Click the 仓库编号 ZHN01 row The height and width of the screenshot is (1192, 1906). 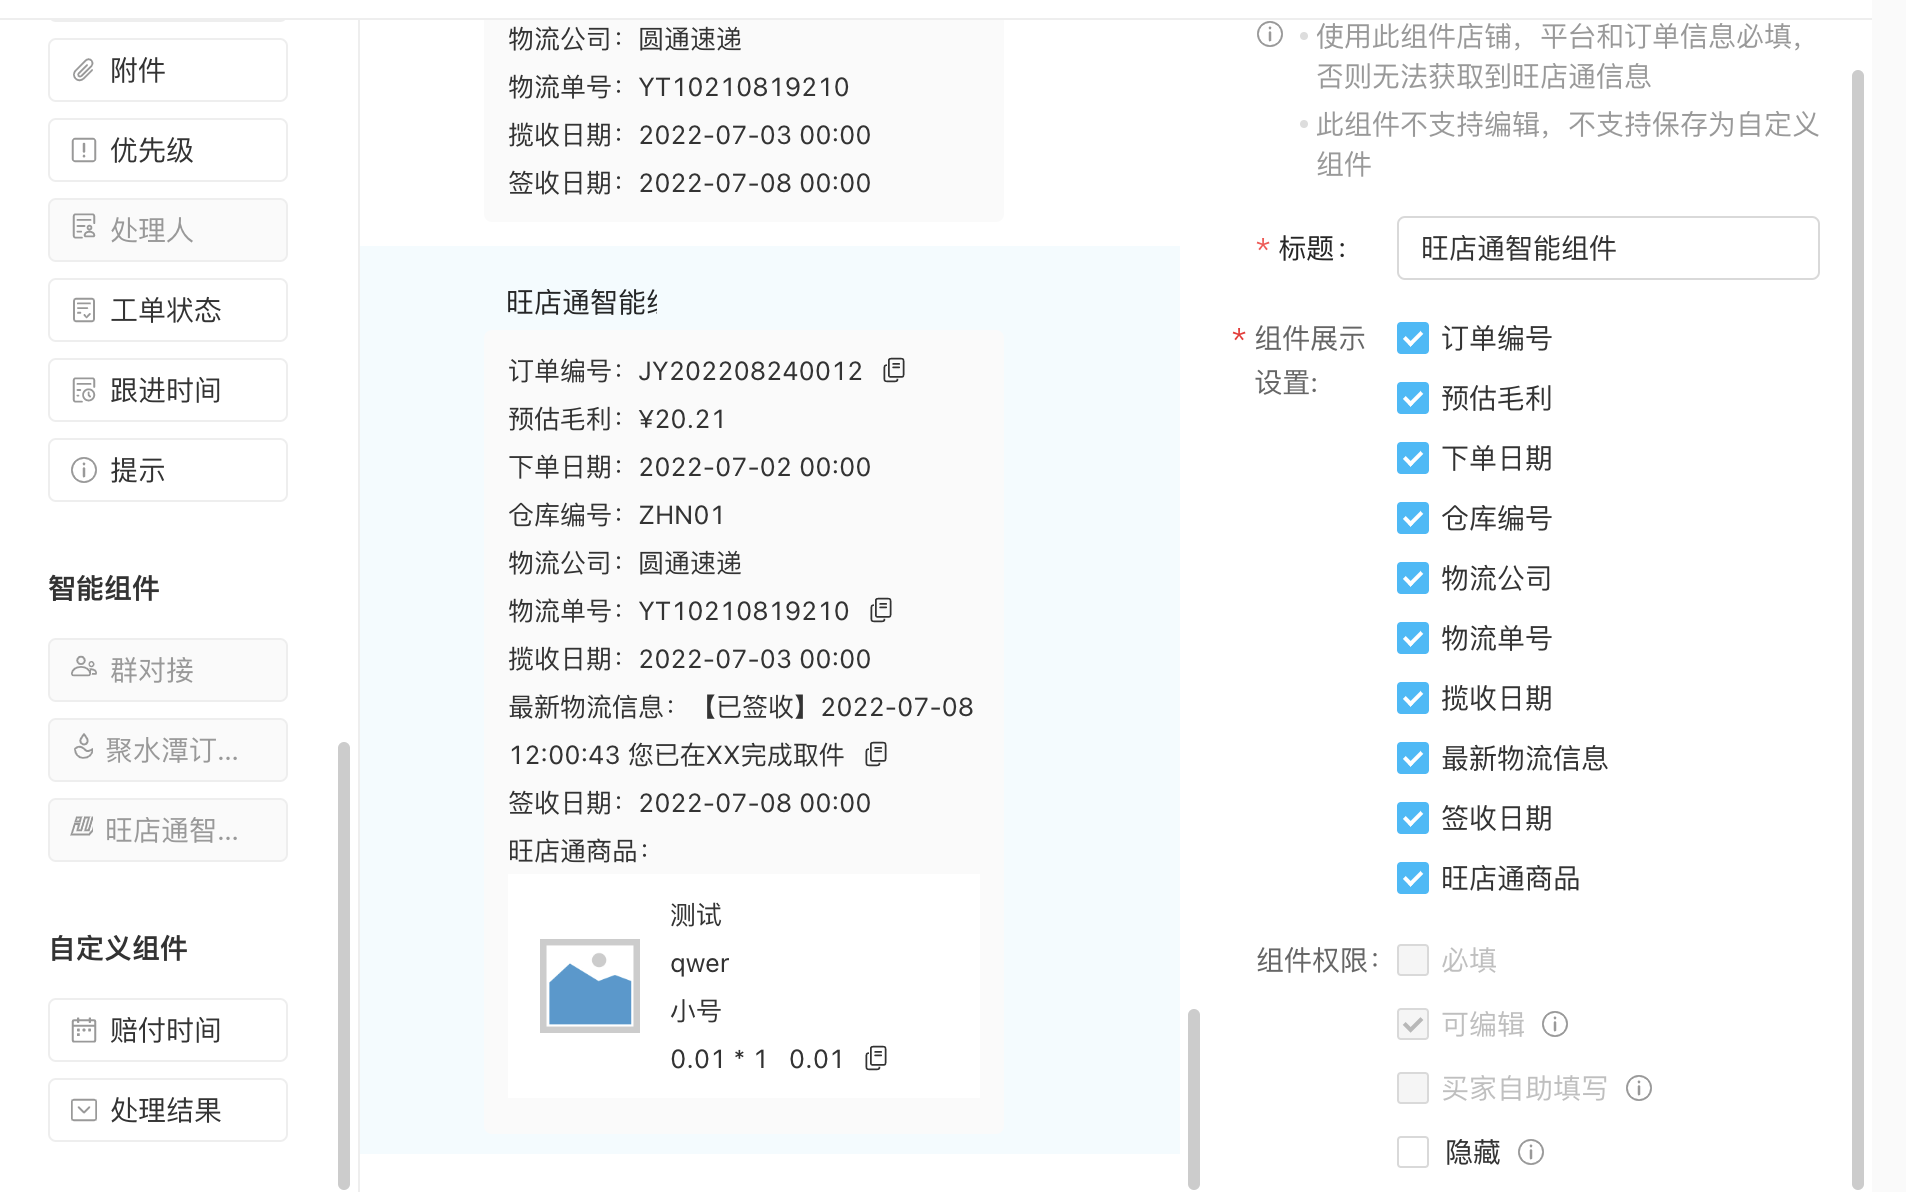coord(616,515)
